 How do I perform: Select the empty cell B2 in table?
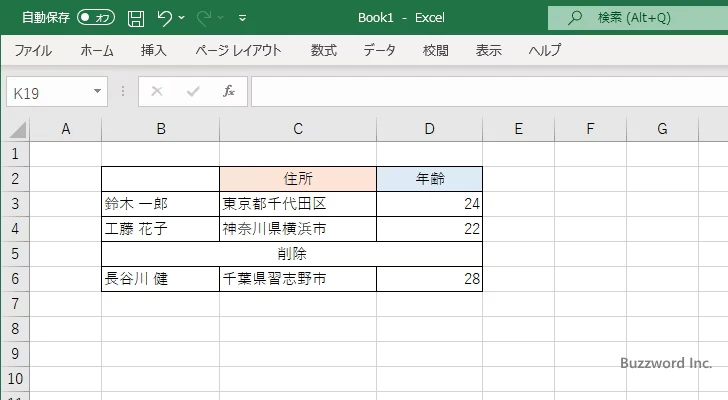tap(161, 179)
